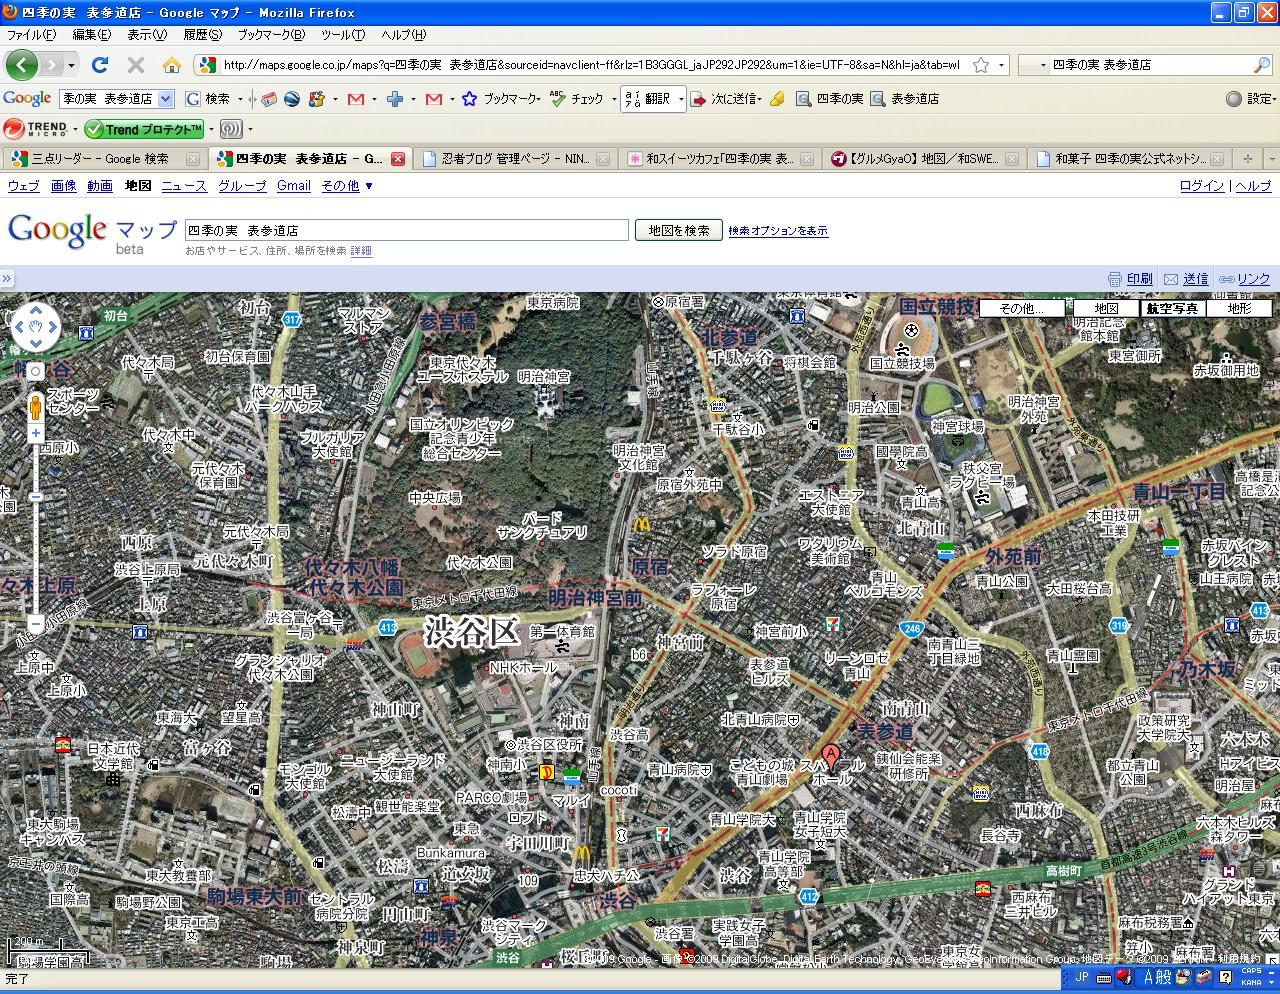The height and width of the screenshot is (994, 1280).
Task: Click the red A location marker
Action: (x=831, y=757)
